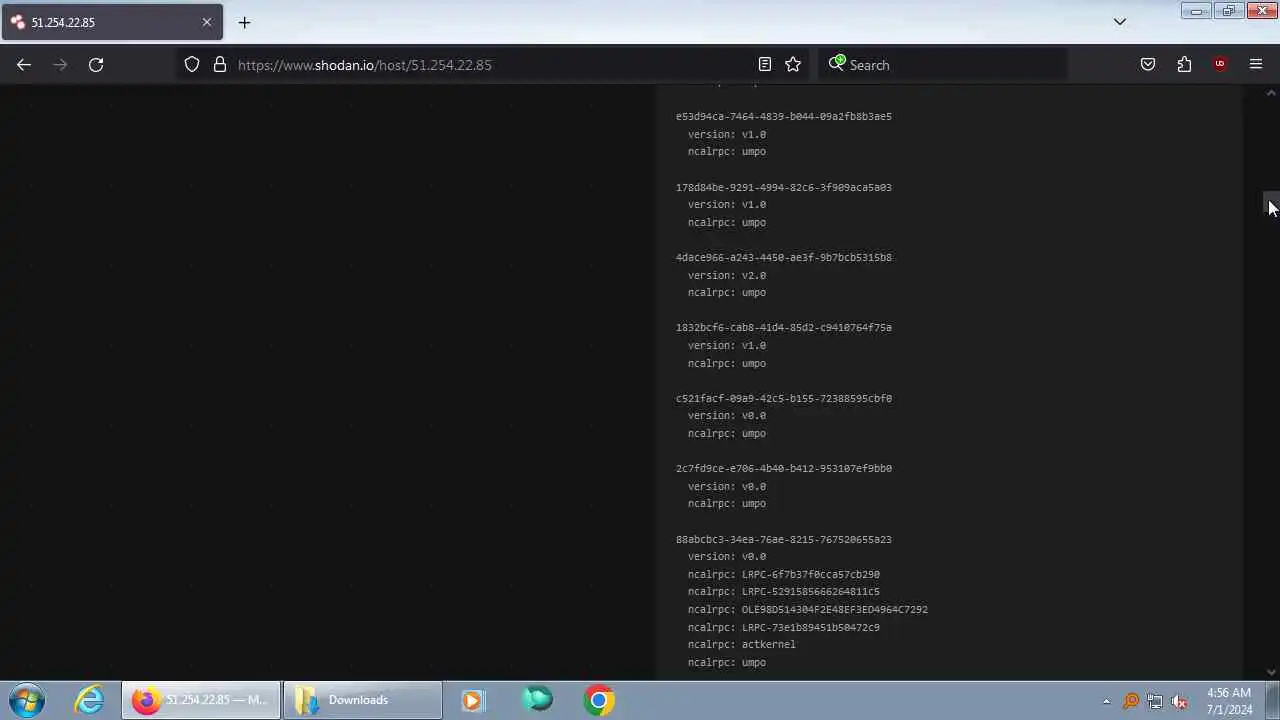Launch Google Chrome from taskbar

click(598, 700)
